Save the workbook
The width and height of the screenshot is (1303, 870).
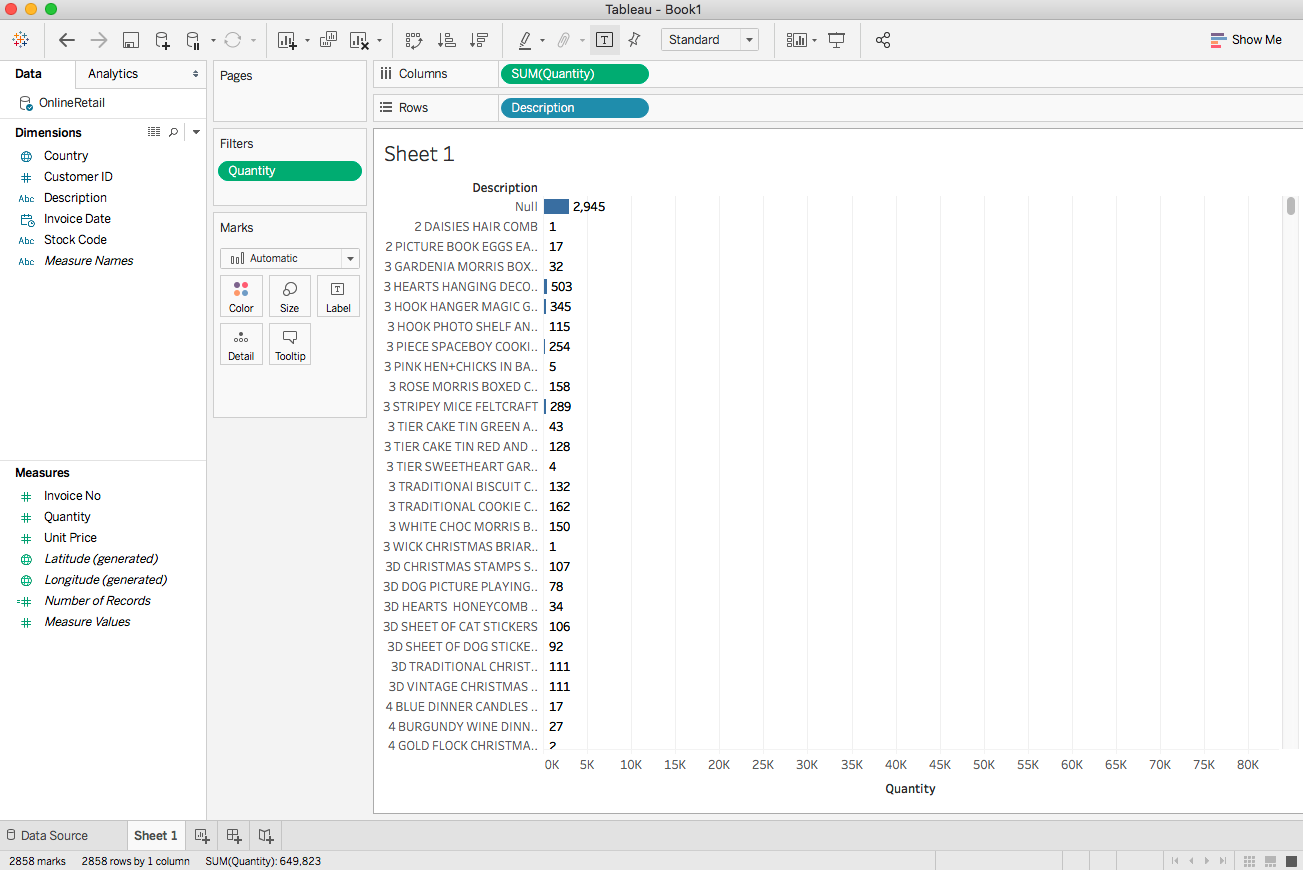tap(131, 39)
